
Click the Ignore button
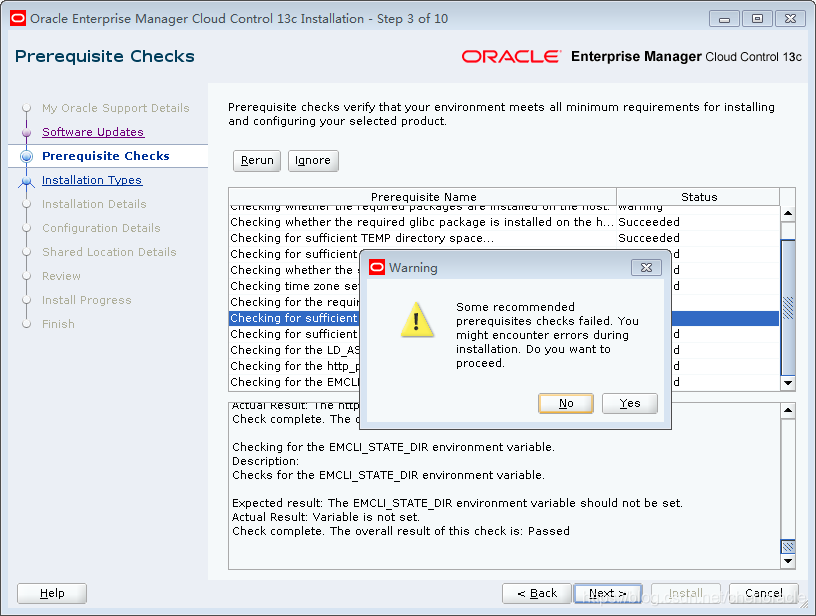pyautogui.click(x=313, y=160)
